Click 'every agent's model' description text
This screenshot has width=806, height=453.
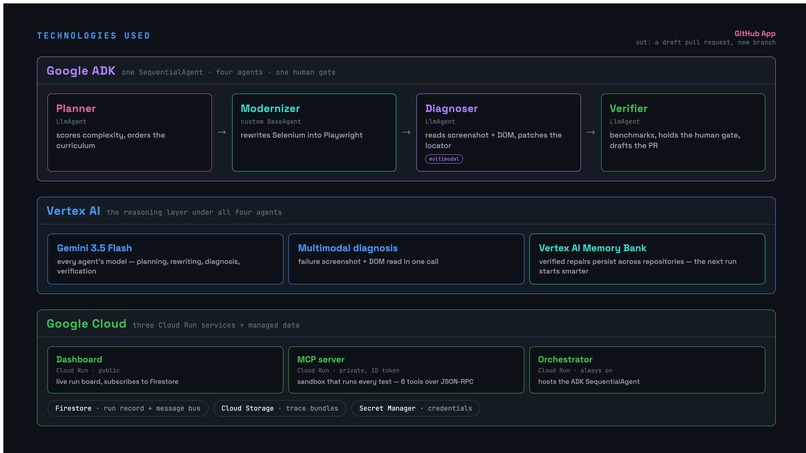(149, 266)
